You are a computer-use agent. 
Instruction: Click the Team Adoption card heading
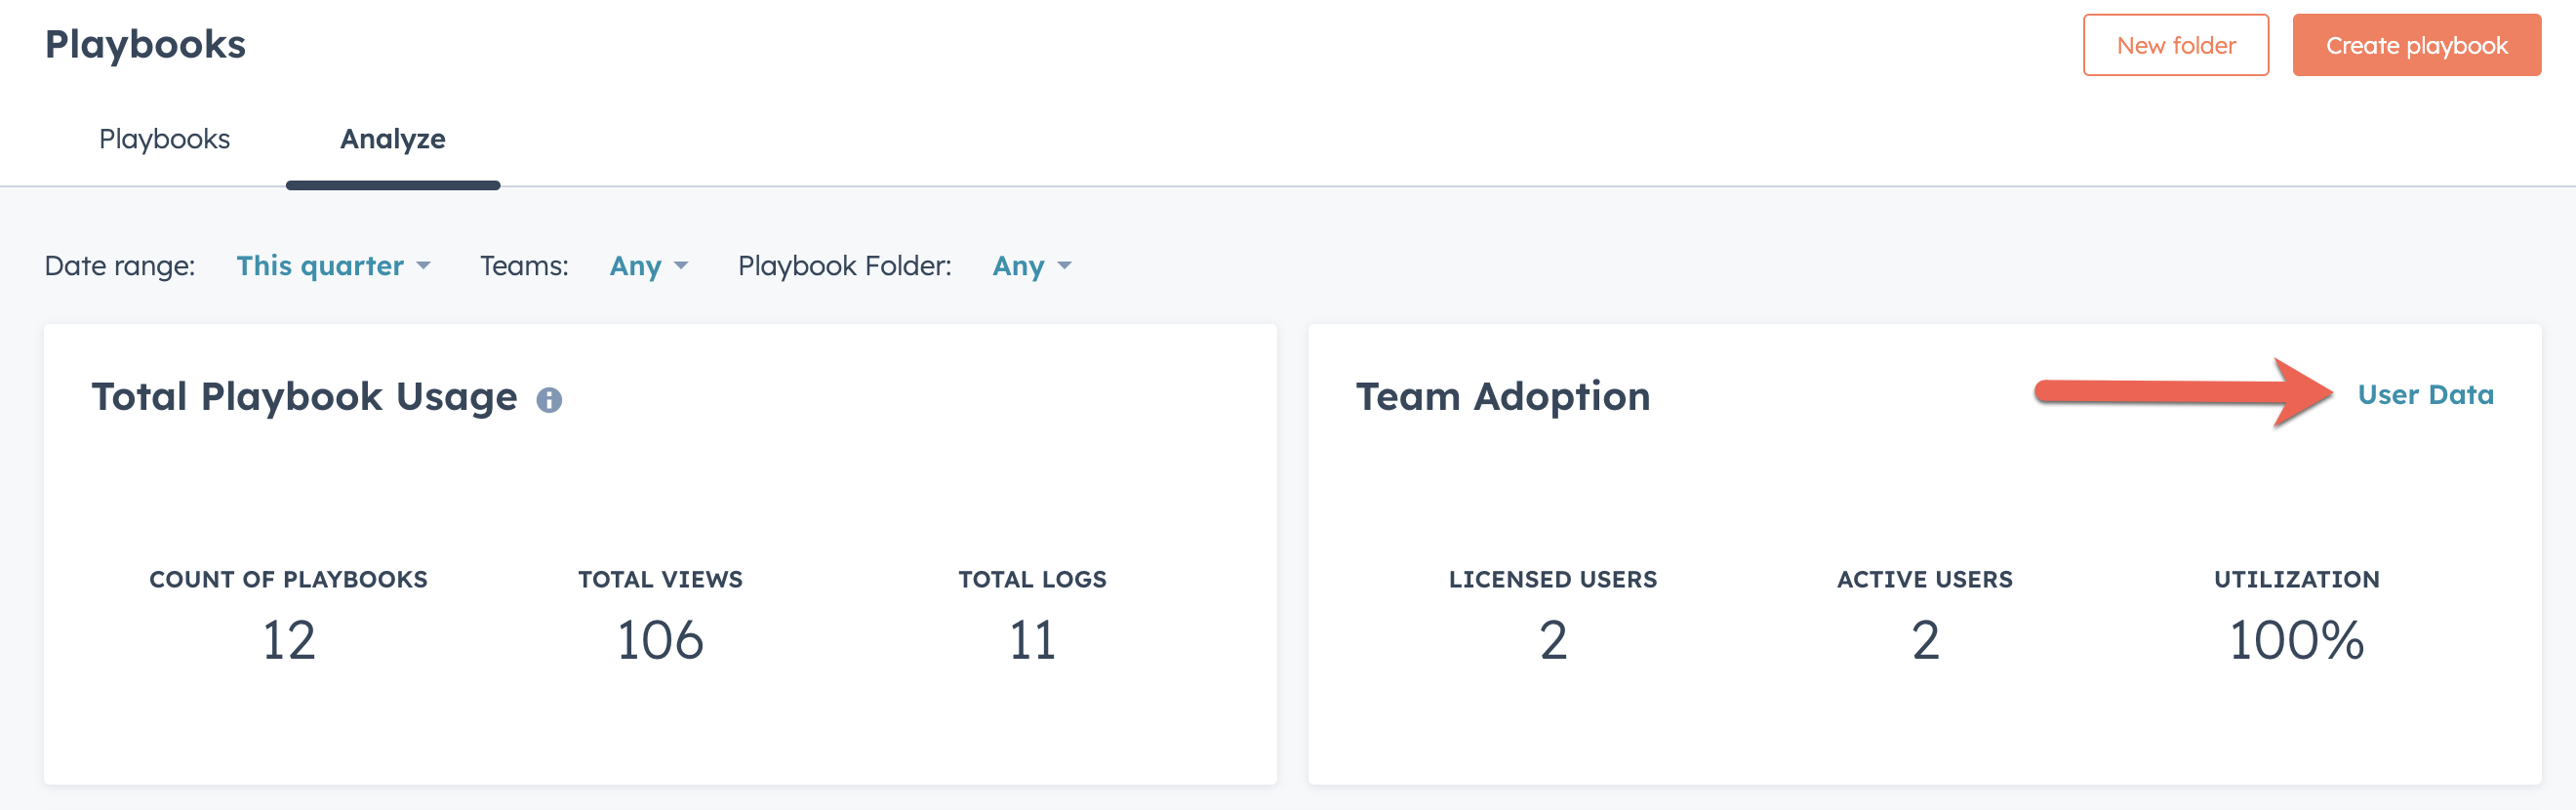pyautogui.click(x=1502, y=397)
